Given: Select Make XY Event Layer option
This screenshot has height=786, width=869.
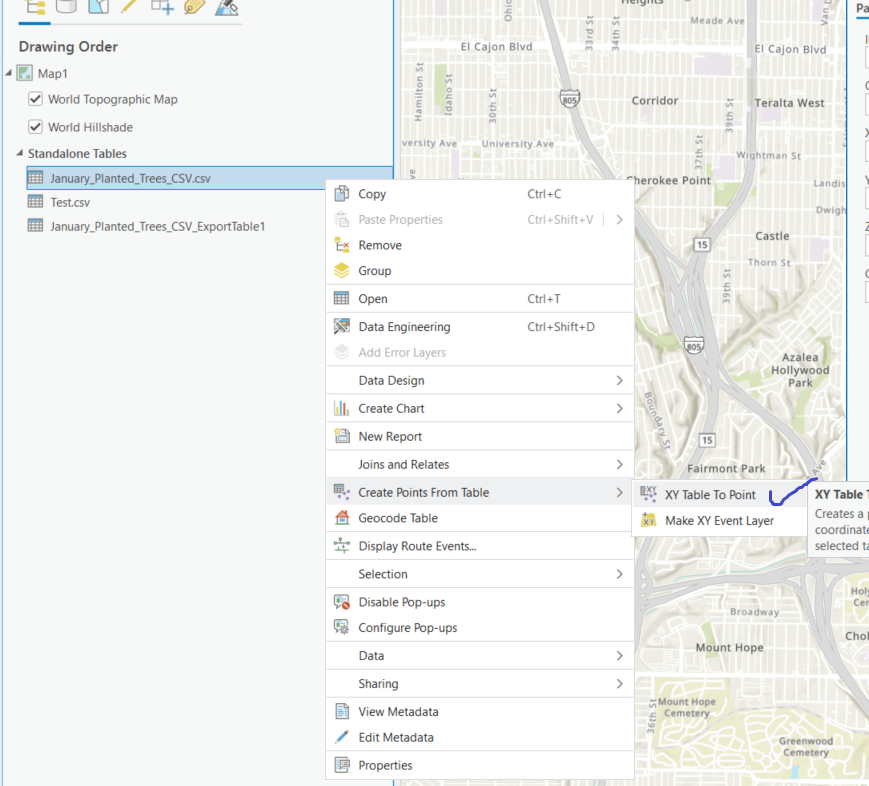Looking at the screenshot, I should coord(719,520).
